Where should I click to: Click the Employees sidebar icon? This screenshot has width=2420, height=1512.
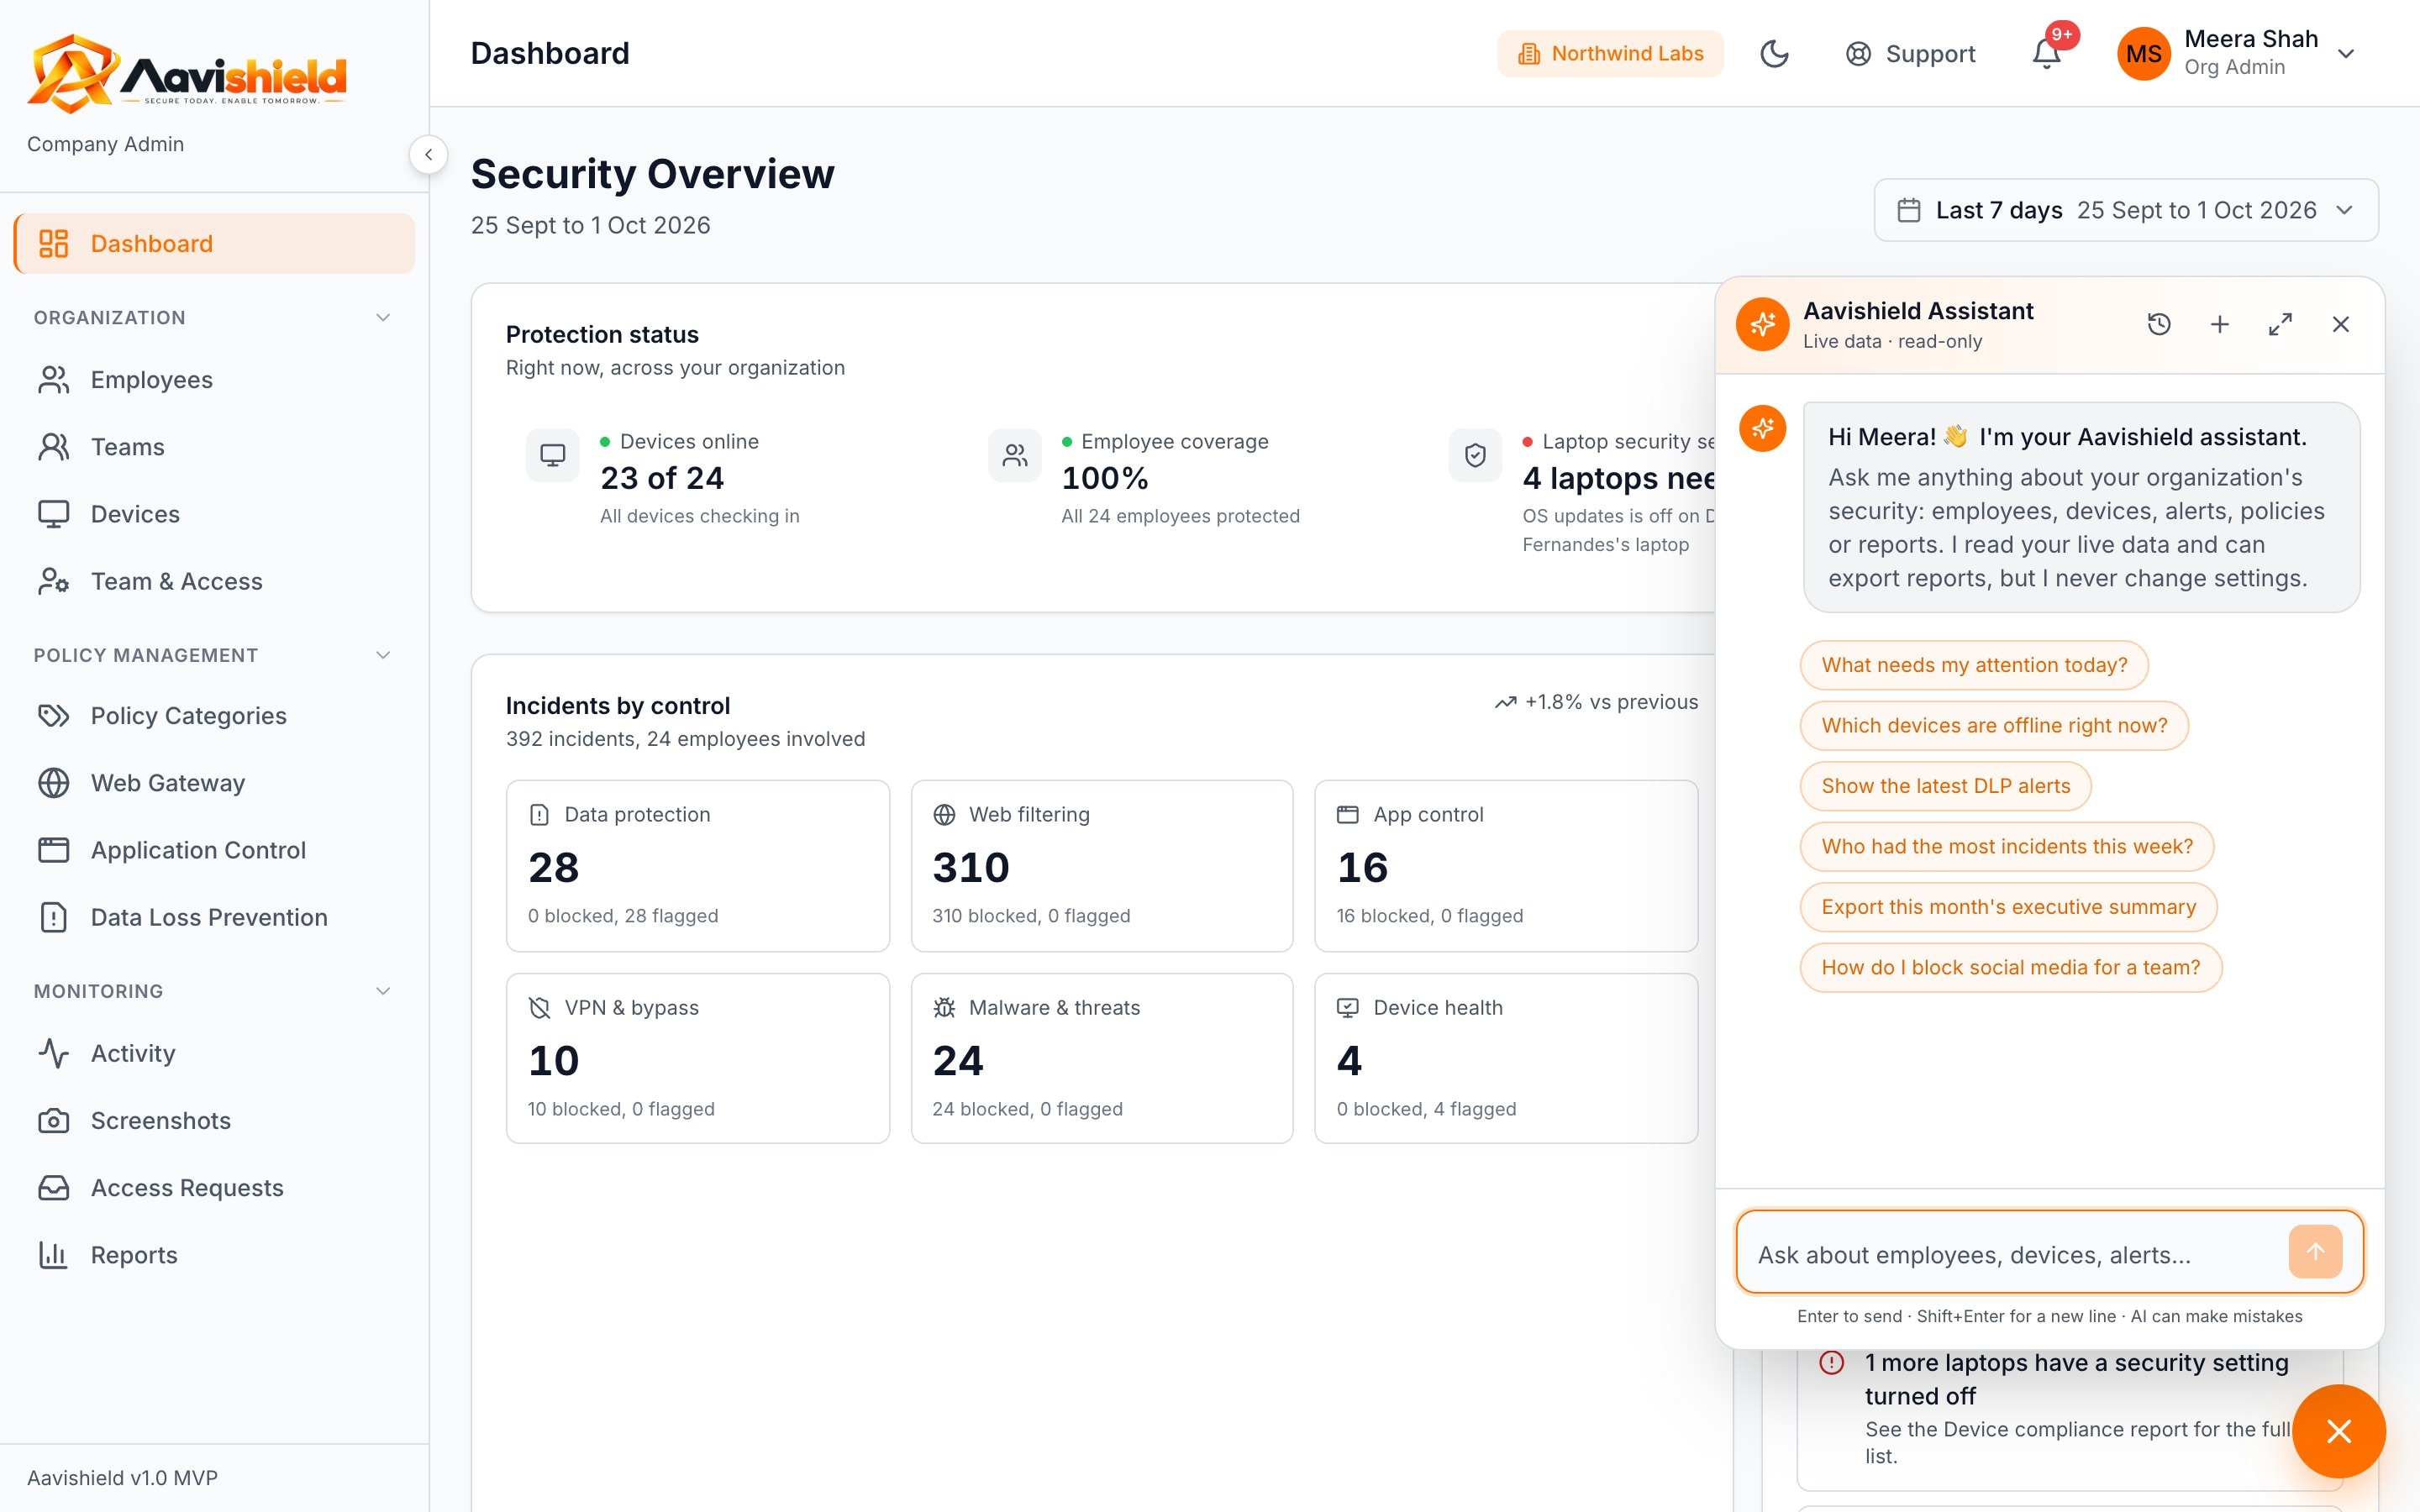[x=54, y=380]
